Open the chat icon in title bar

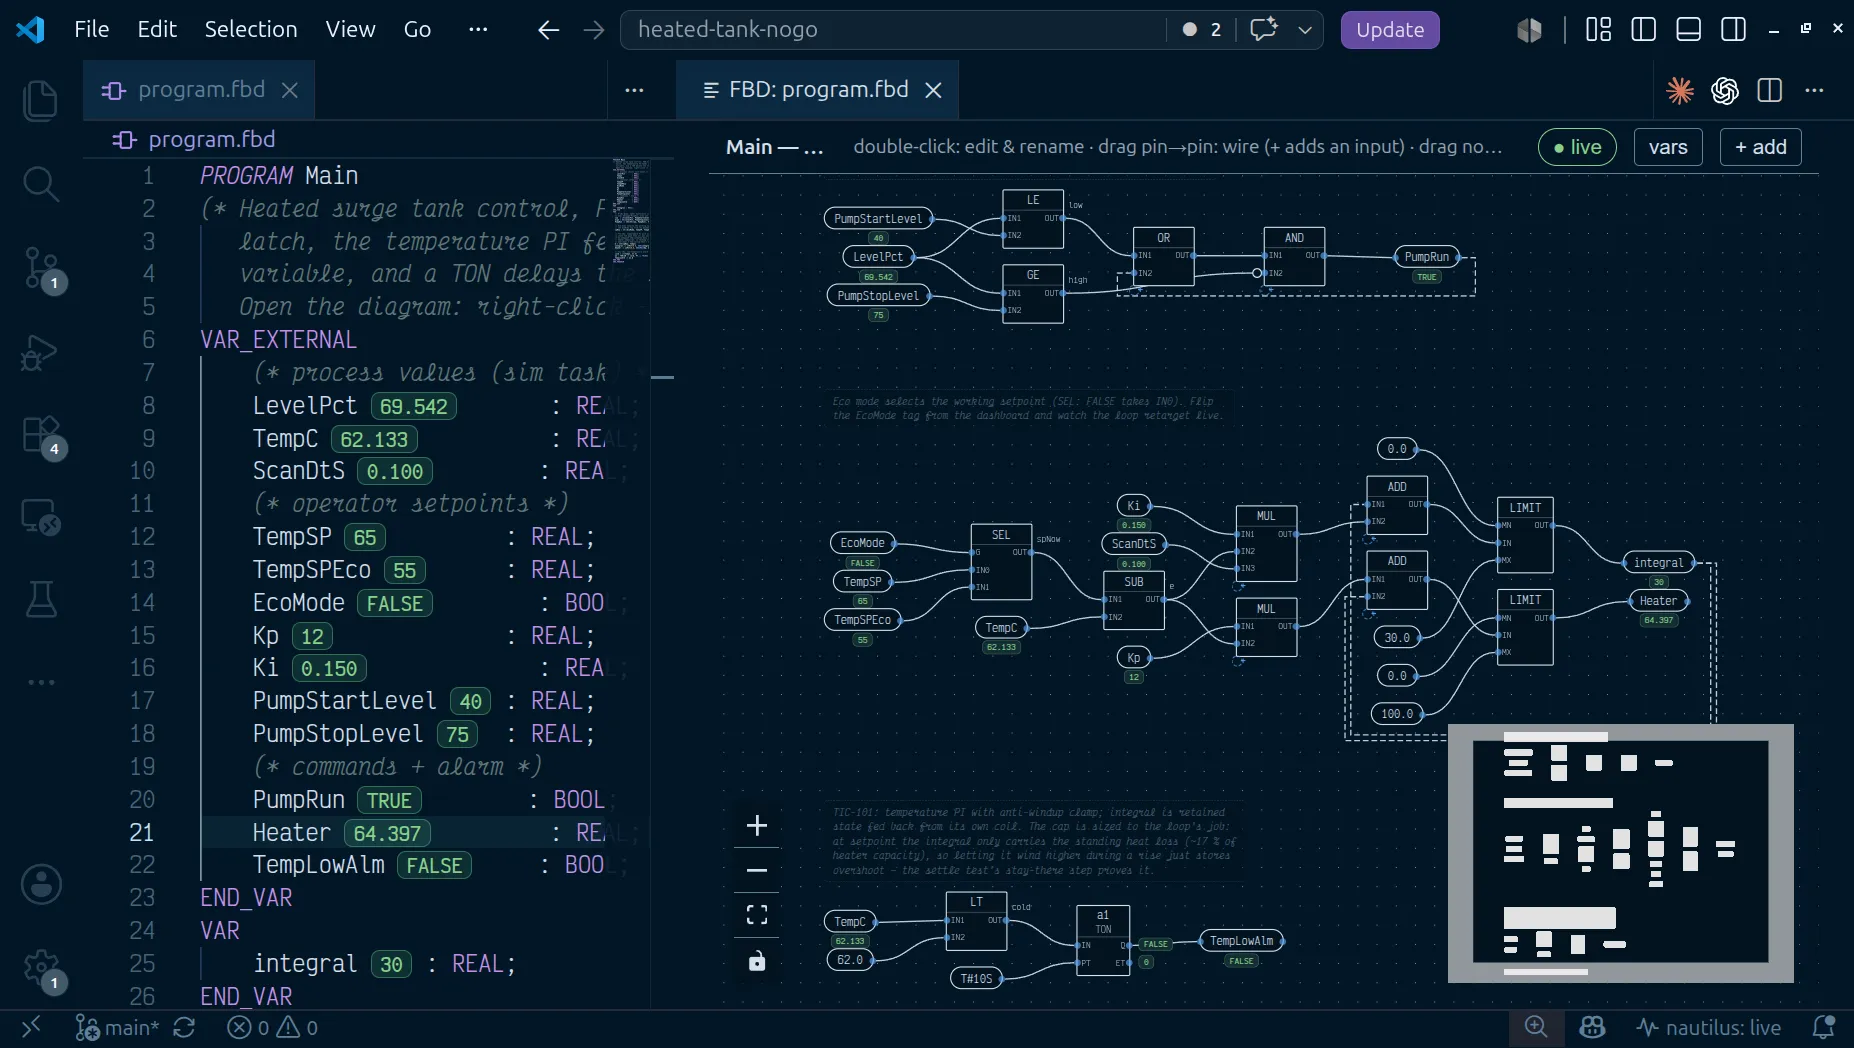(1263, 30)
